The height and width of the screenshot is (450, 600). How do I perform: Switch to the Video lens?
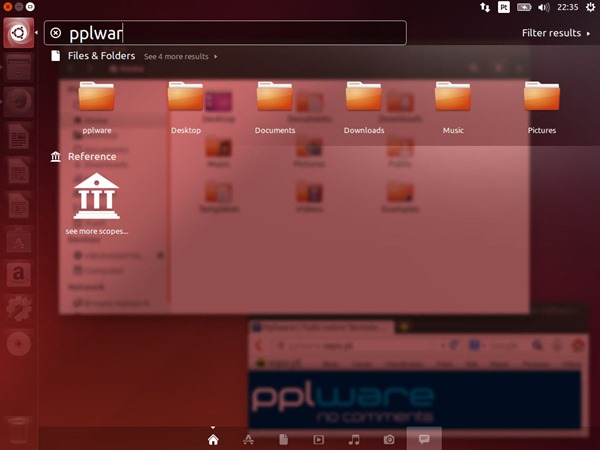point(318,440)
